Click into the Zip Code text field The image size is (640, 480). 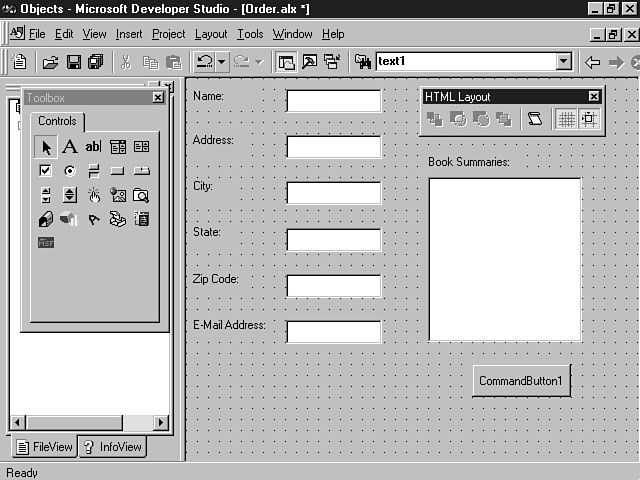333,286
